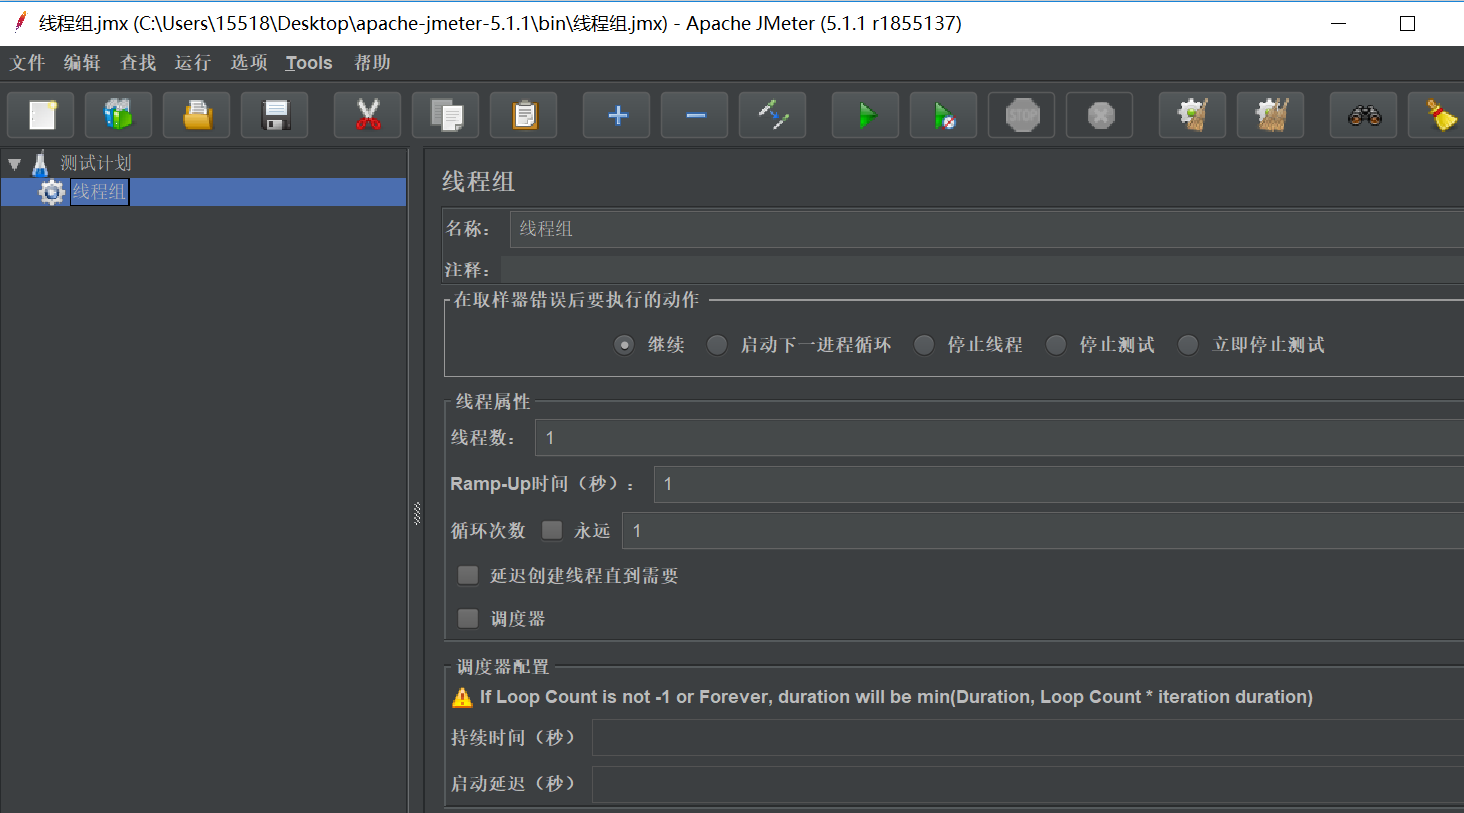Click the Loop Count warning message text

(x=896, y=697)
